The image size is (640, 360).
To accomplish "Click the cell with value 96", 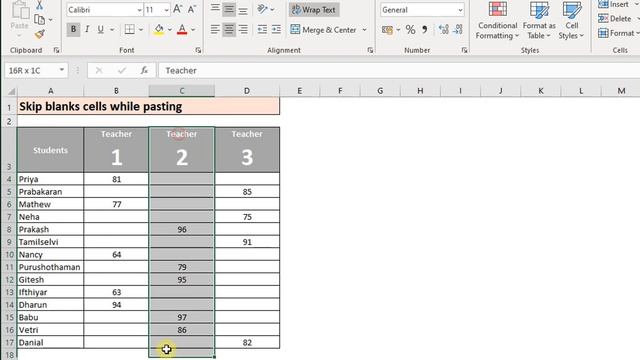I will click(182, 229).
